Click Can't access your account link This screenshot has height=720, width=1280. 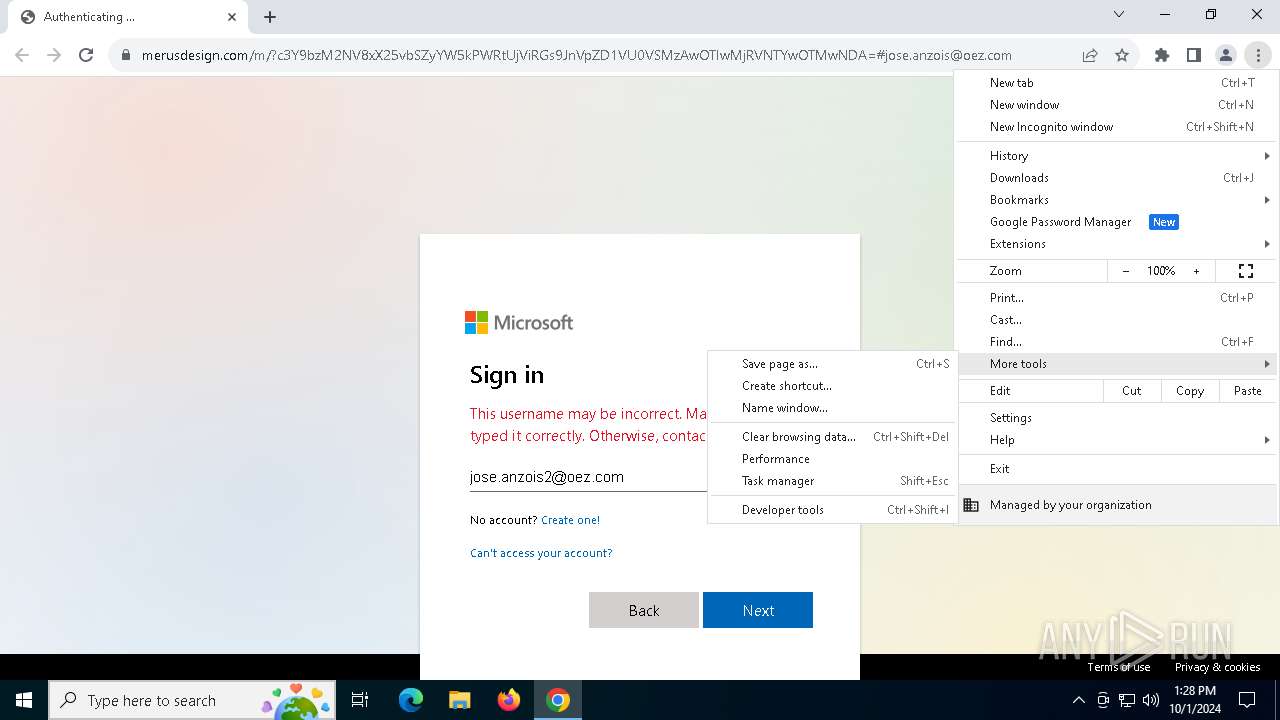(541, 553)
